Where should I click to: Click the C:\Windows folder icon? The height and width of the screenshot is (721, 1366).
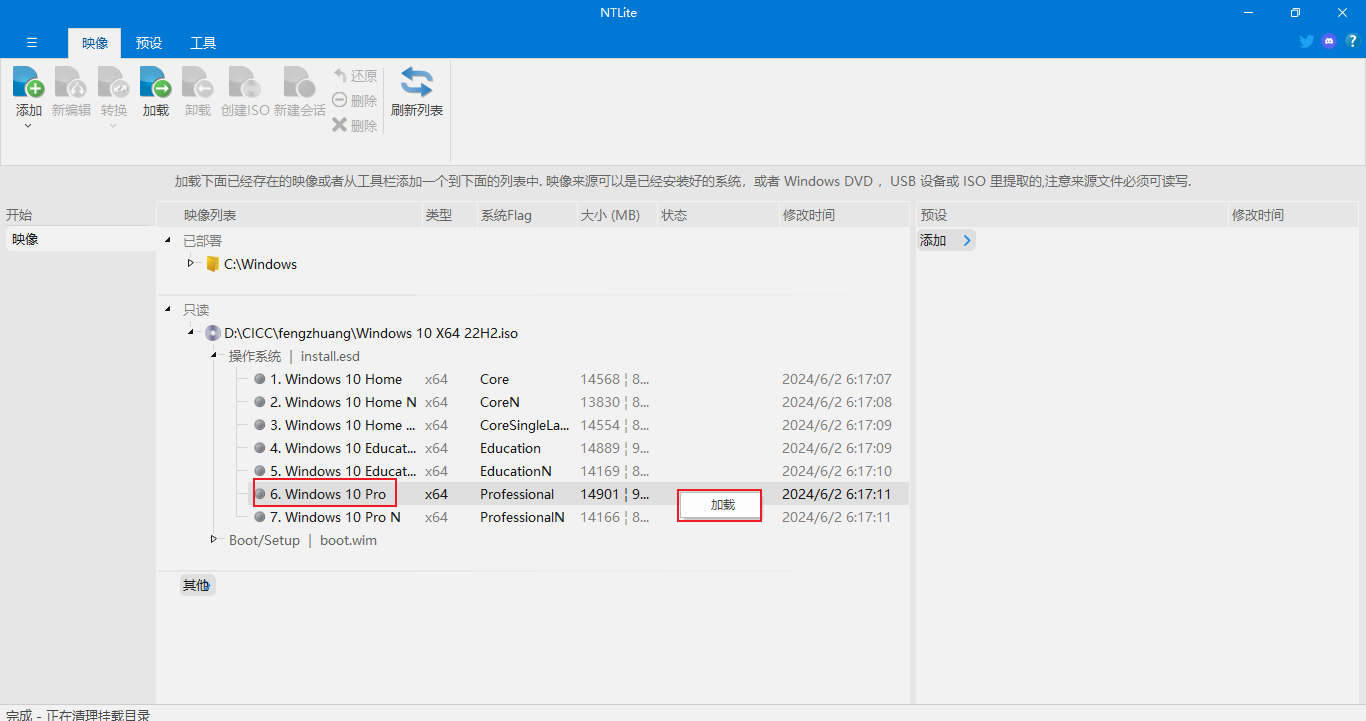pyautogui.click(x=212, y=264)
